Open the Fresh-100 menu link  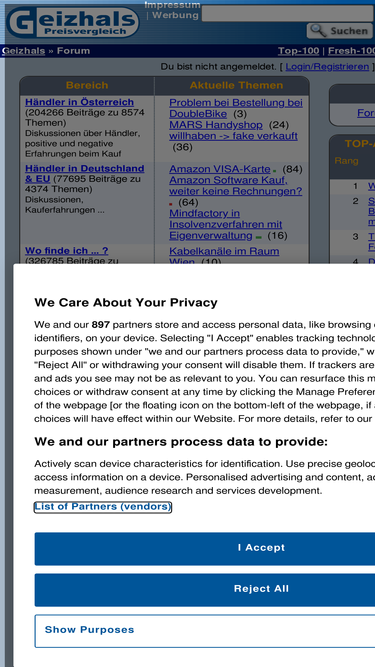point(352,51)
